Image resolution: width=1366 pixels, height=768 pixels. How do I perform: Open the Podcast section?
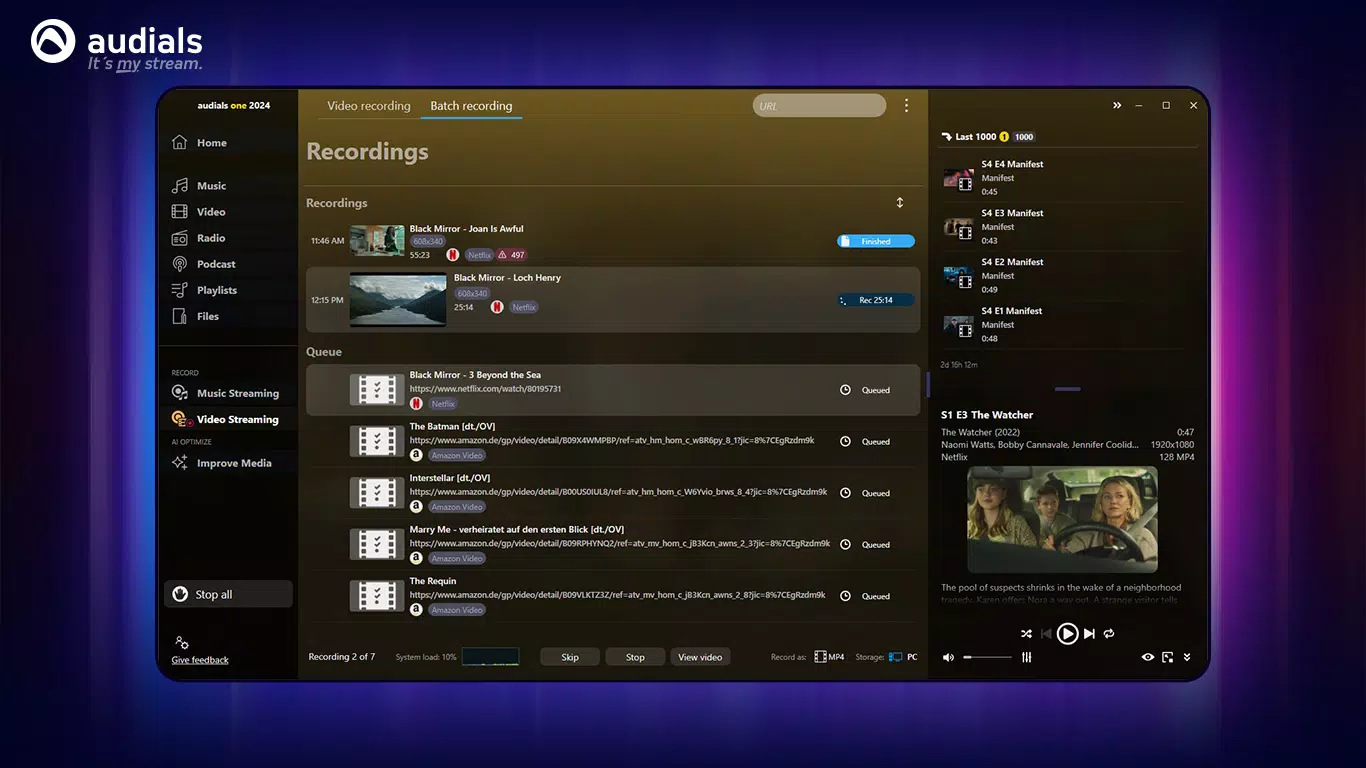(x=204, y=264)
